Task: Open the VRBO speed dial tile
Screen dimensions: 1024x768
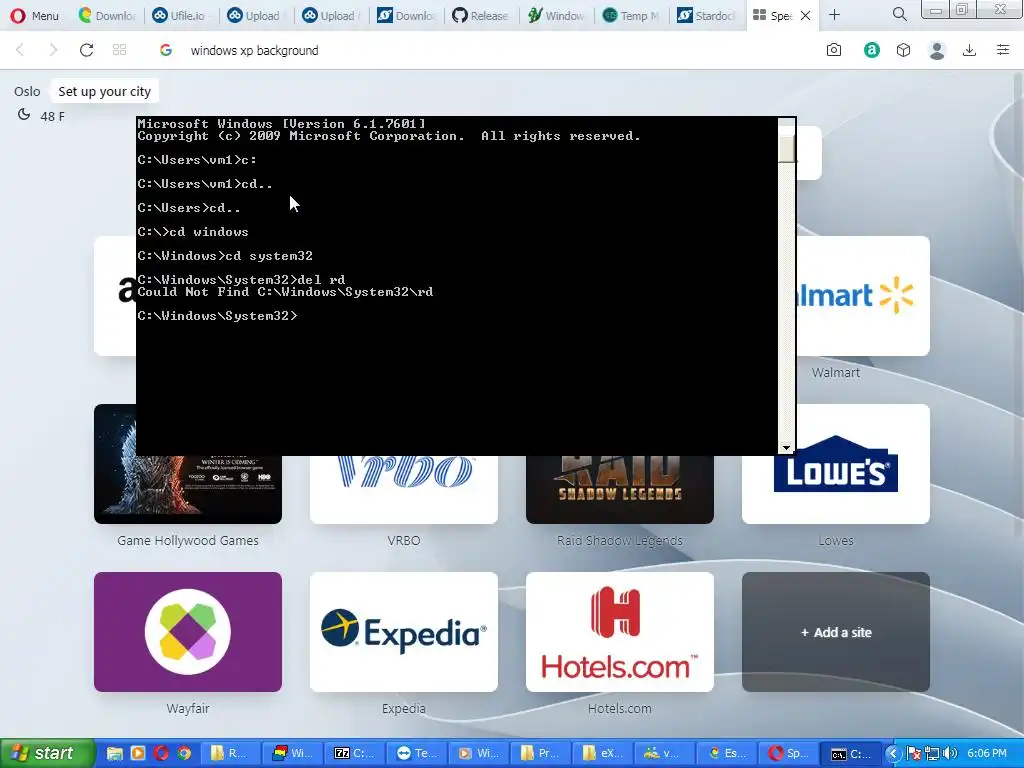Action: pyautogui.click(x=404, y=490)
